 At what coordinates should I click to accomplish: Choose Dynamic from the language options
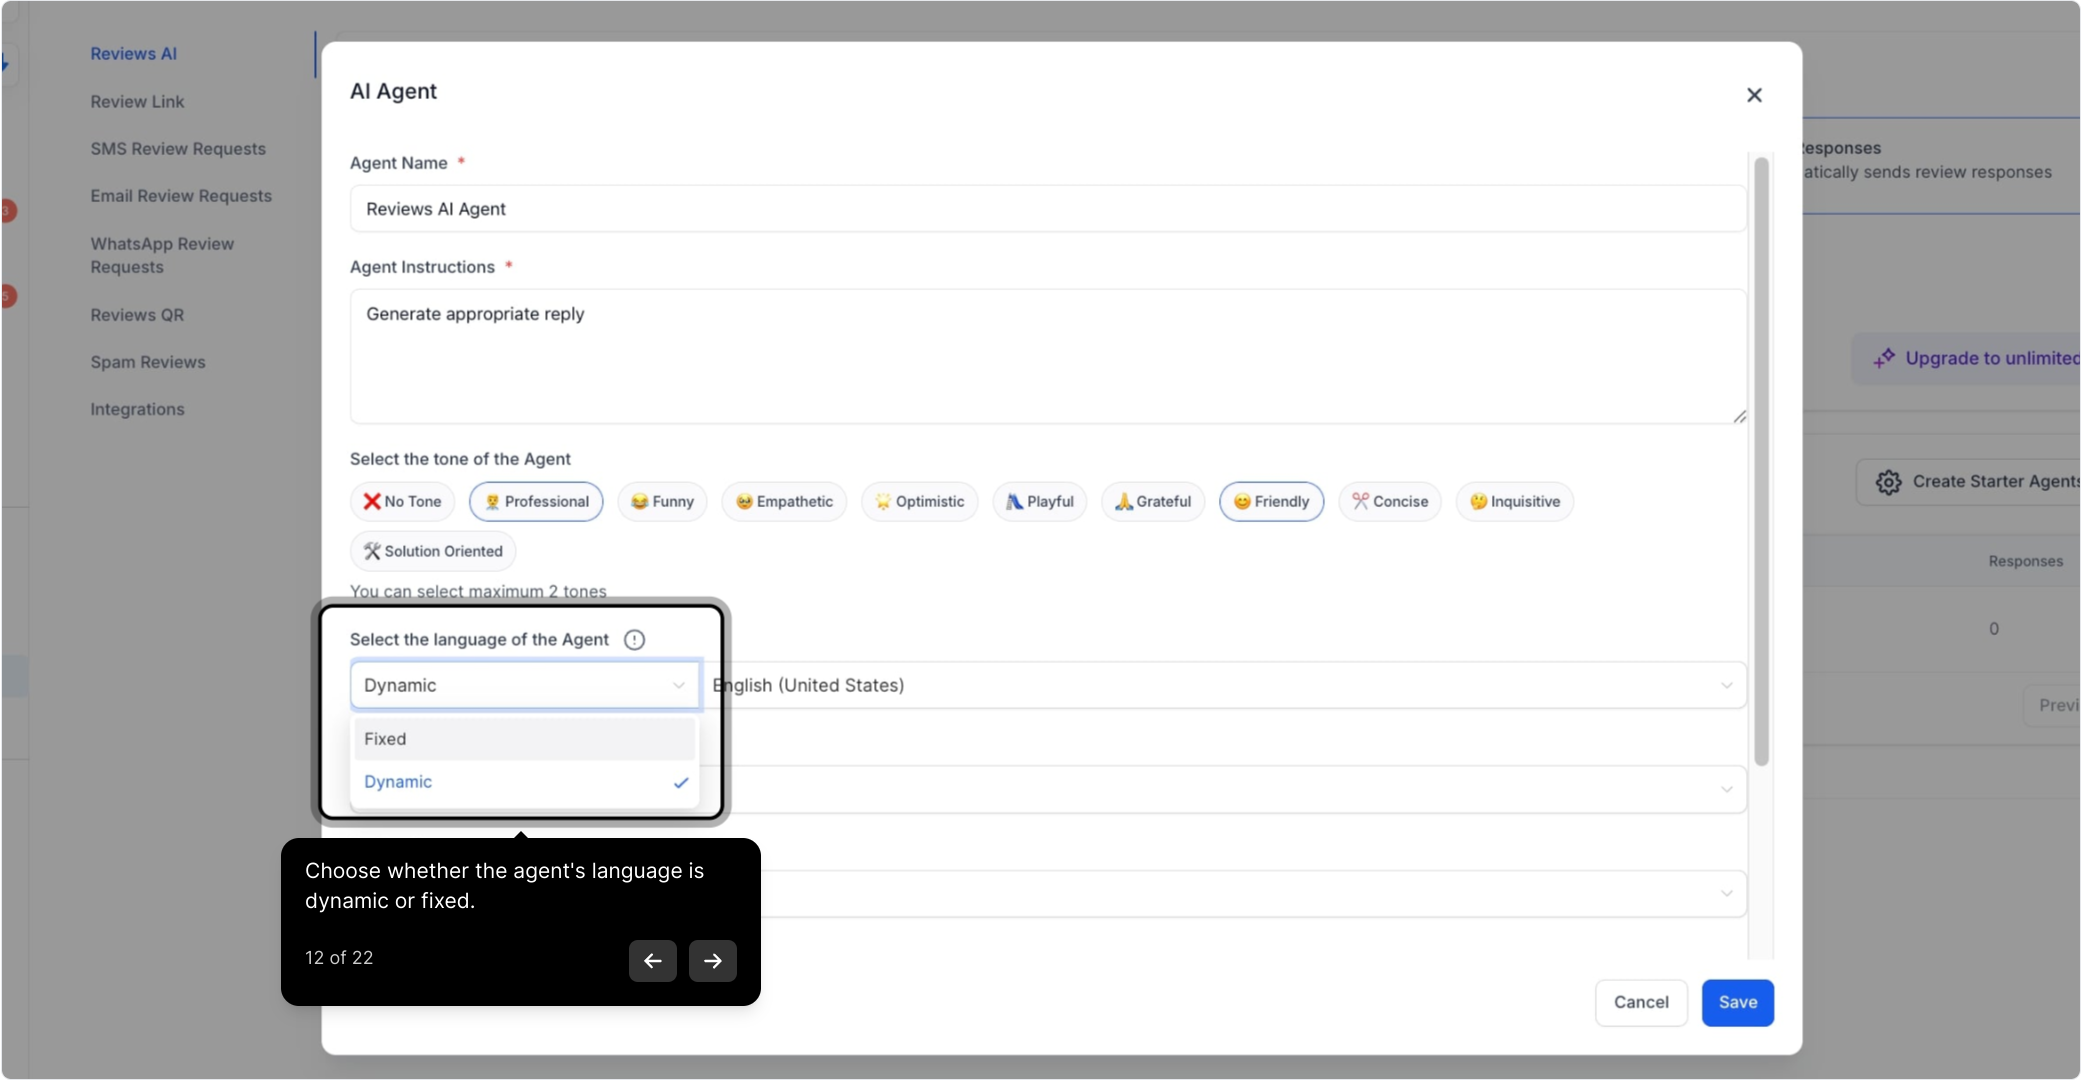point(525,782)
